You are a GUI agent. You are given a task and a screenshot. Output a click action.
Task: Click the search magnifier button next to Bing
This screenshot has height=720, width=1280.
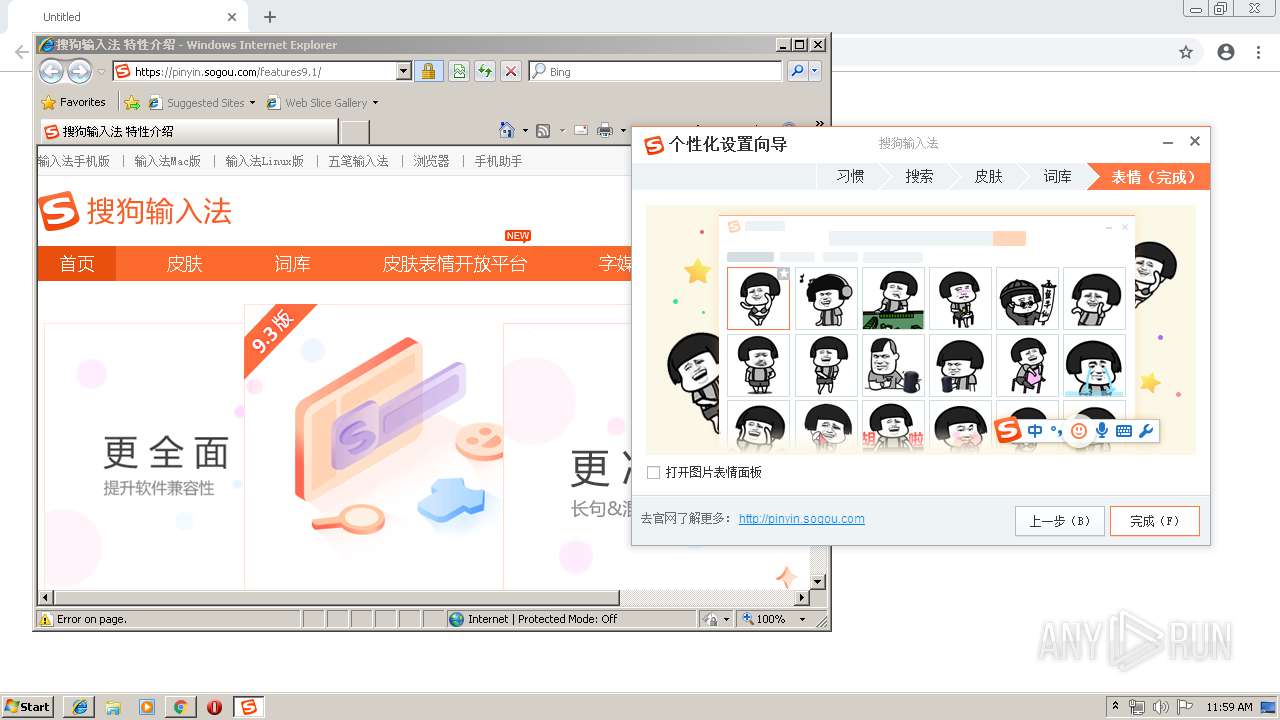(797, 71)
